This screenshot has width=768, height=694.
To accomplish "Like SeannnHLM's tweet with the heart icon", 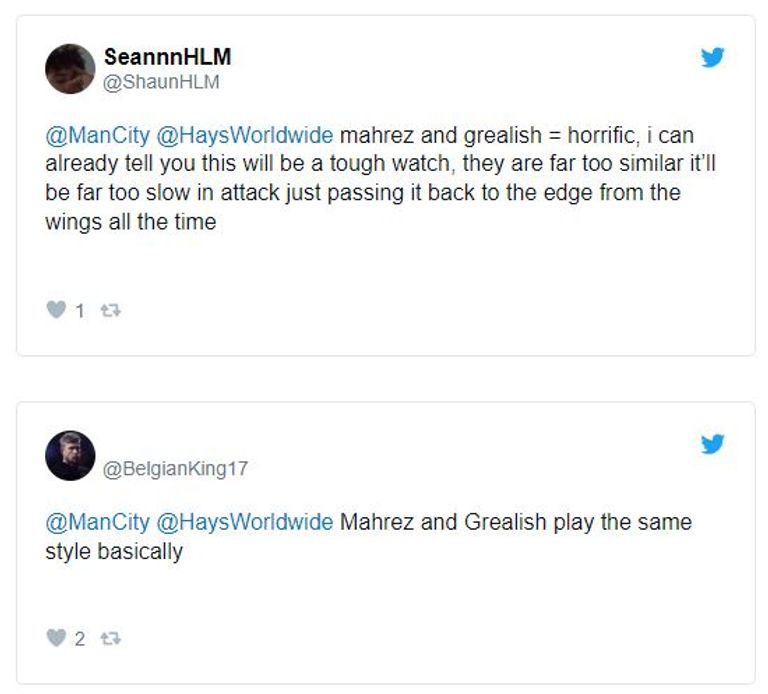I will pos(56,311).
